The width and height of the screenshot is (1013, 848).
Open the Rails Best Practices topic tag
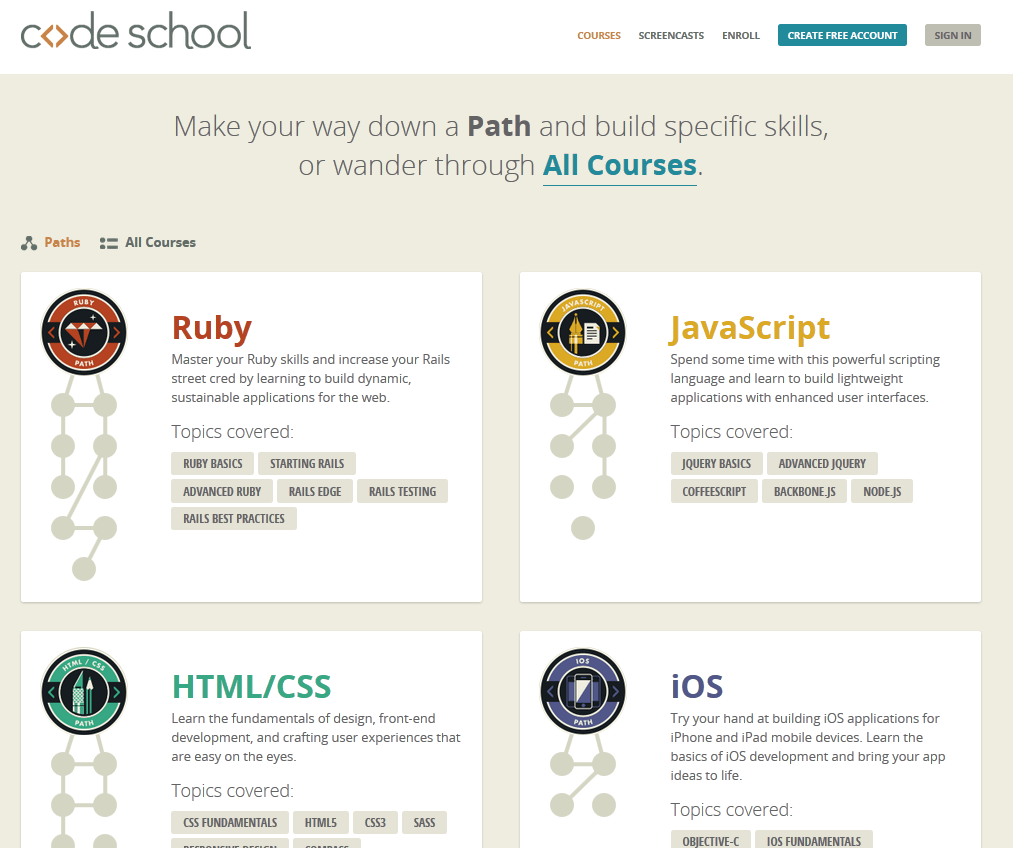(x=234, y=519)
